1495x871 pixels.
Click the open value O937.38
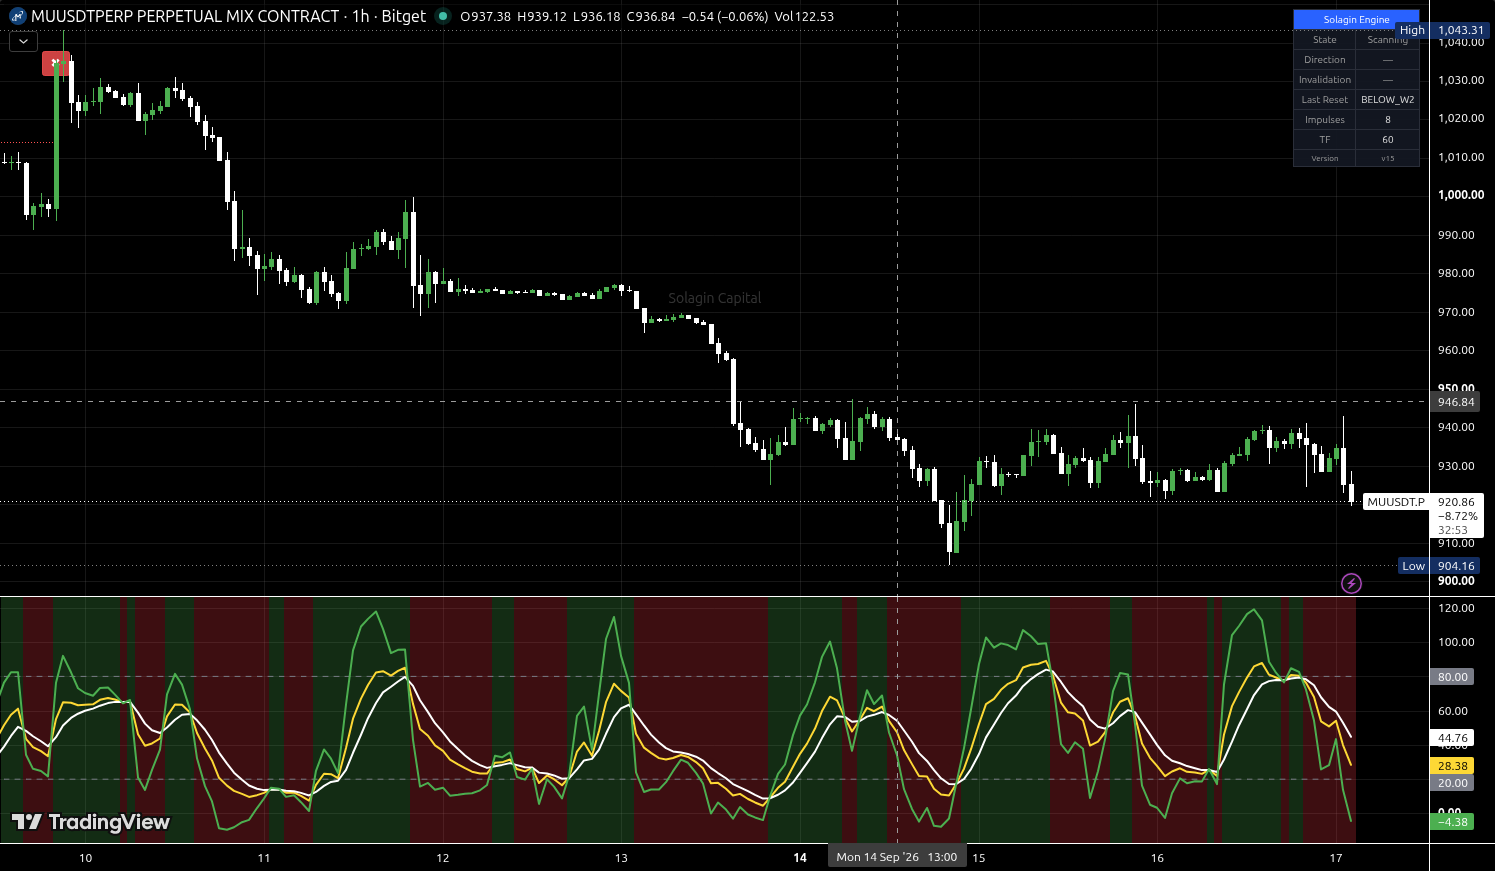click(x=485, y=16)
